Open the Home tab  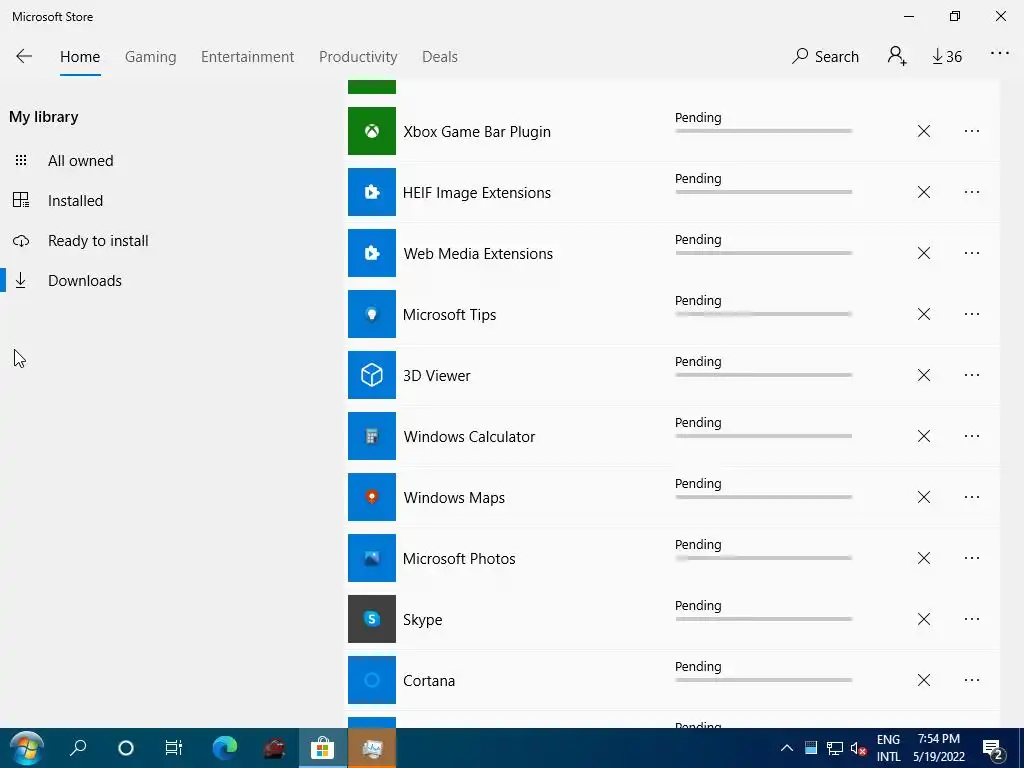click(80, 57)
